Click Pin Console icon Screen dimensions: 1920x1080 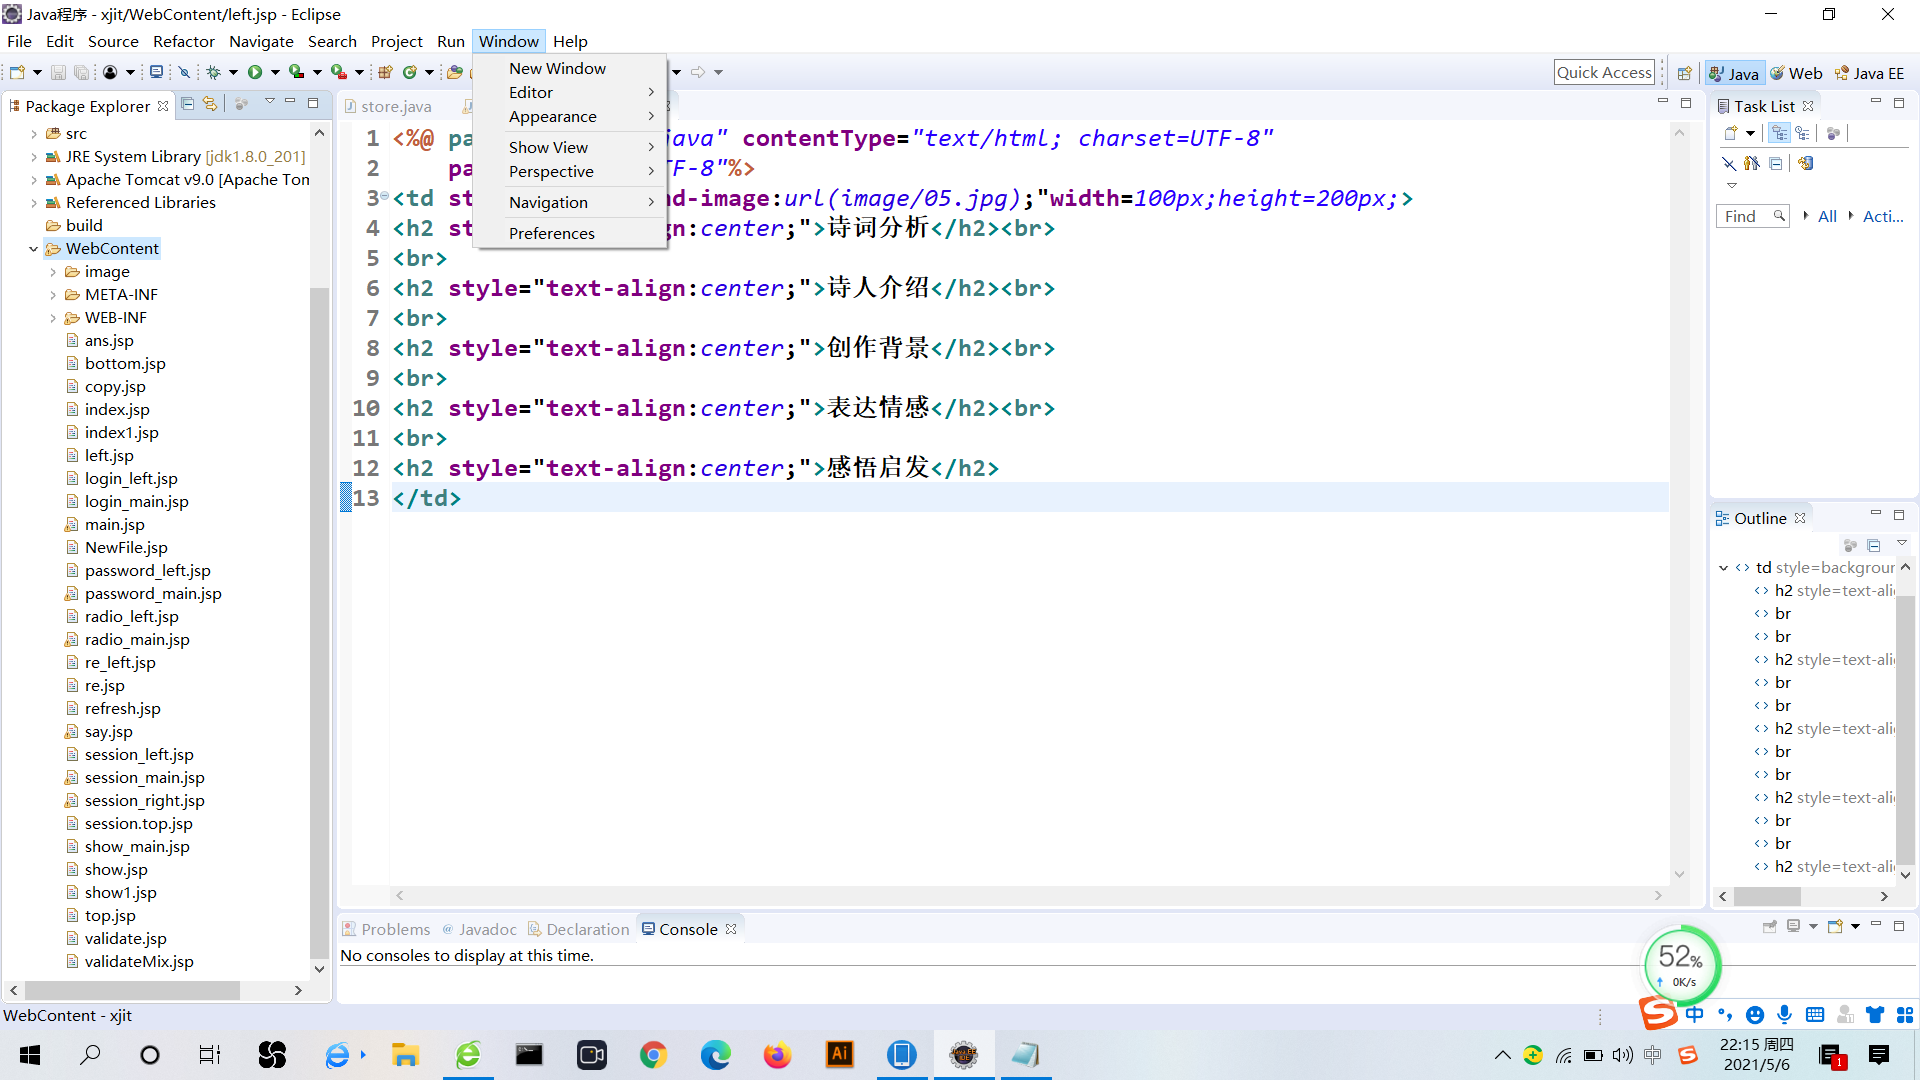point(1770,926)
